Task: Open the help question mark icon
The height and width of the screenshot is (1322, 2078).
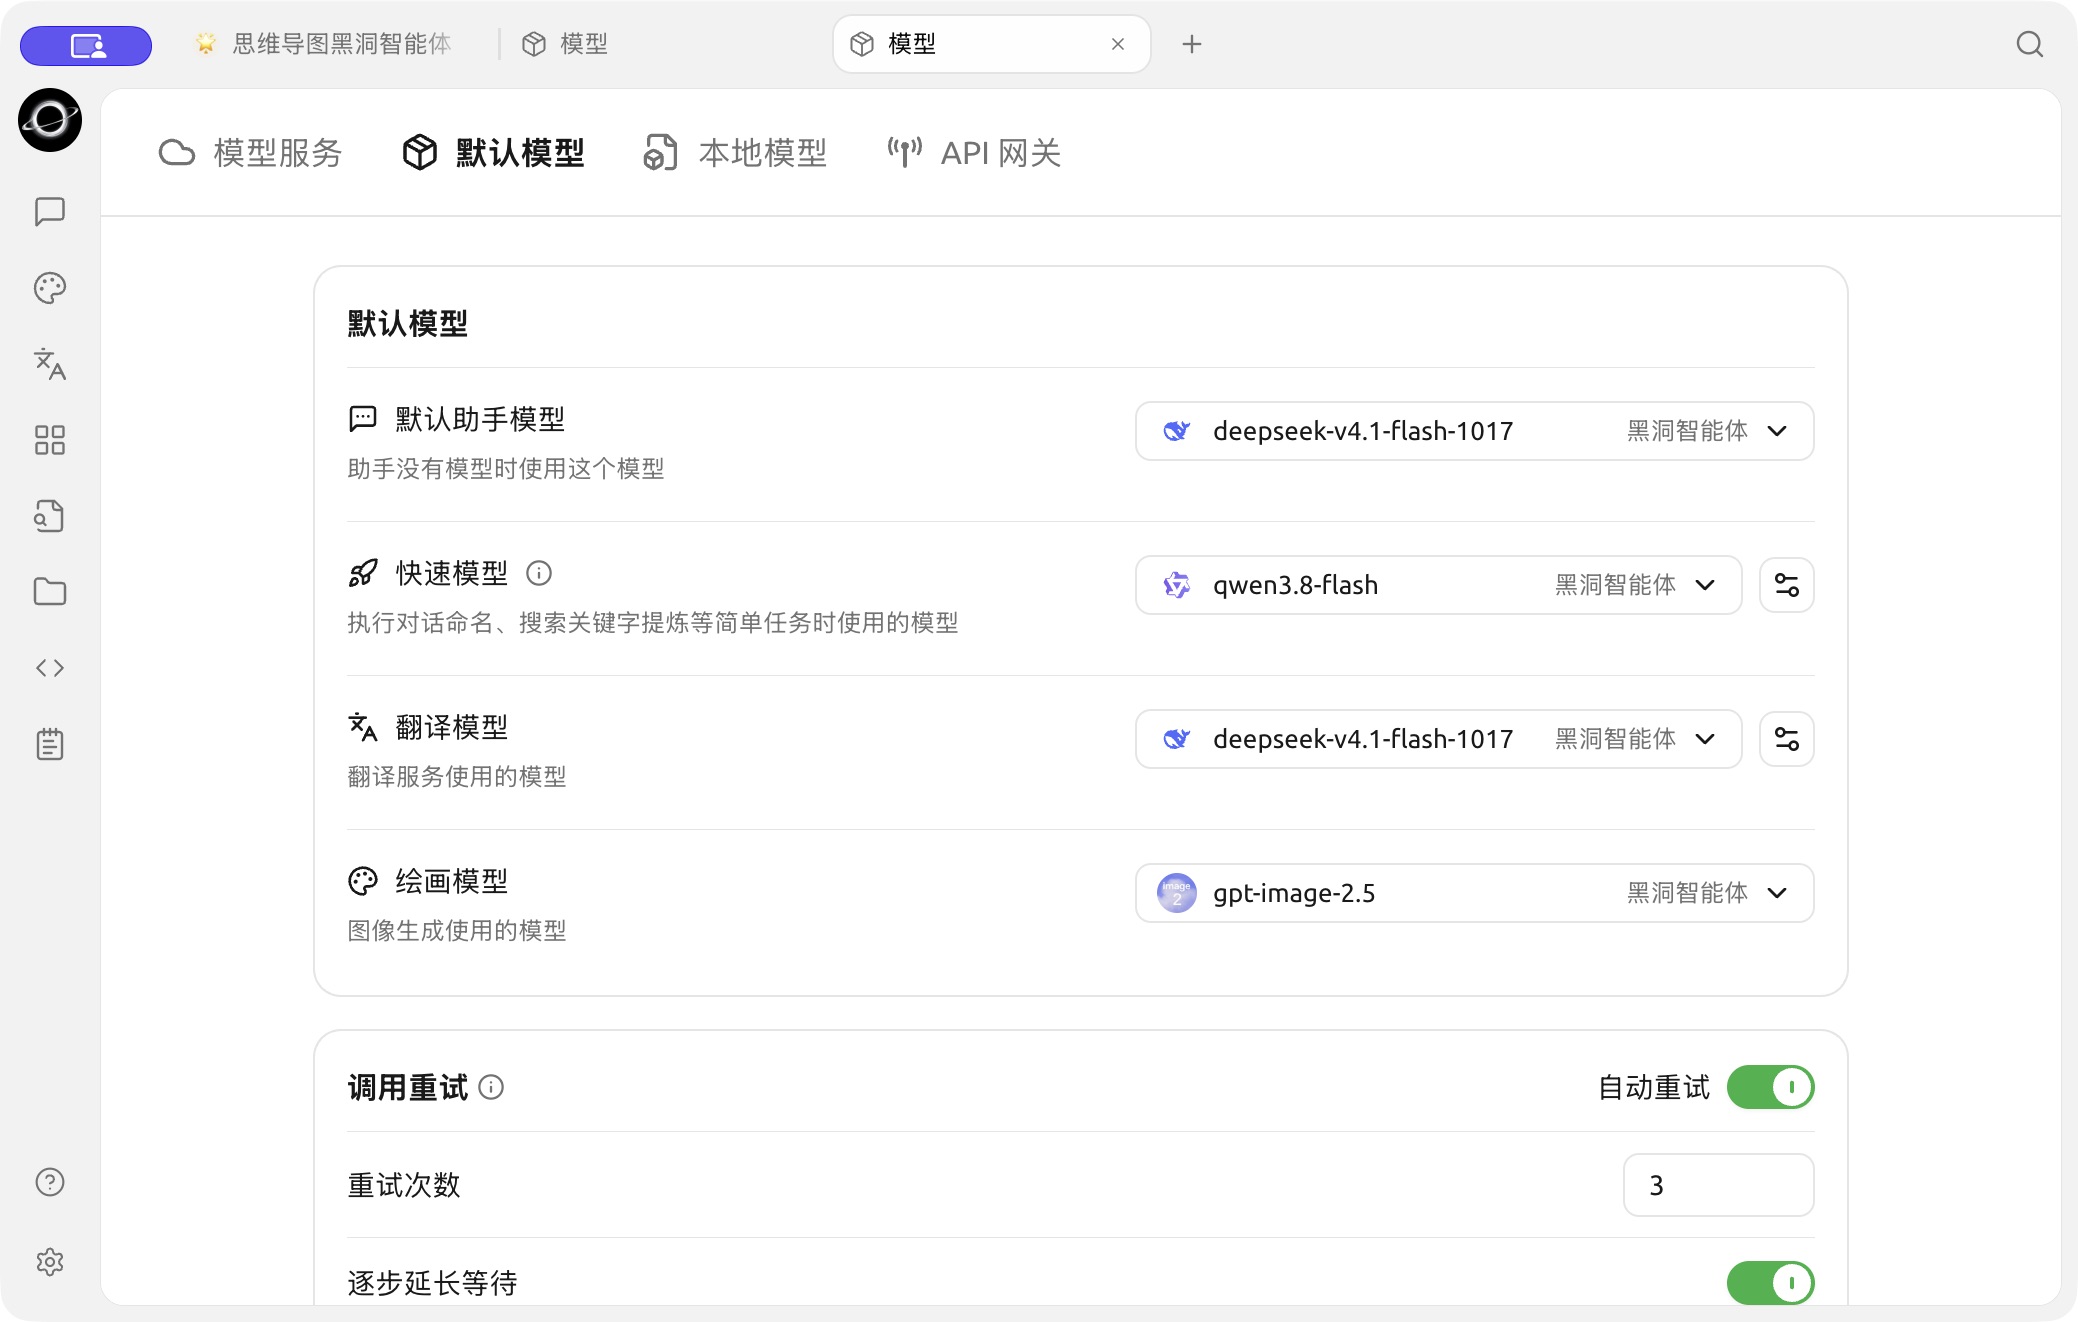Action: (x=50, y=1182)
